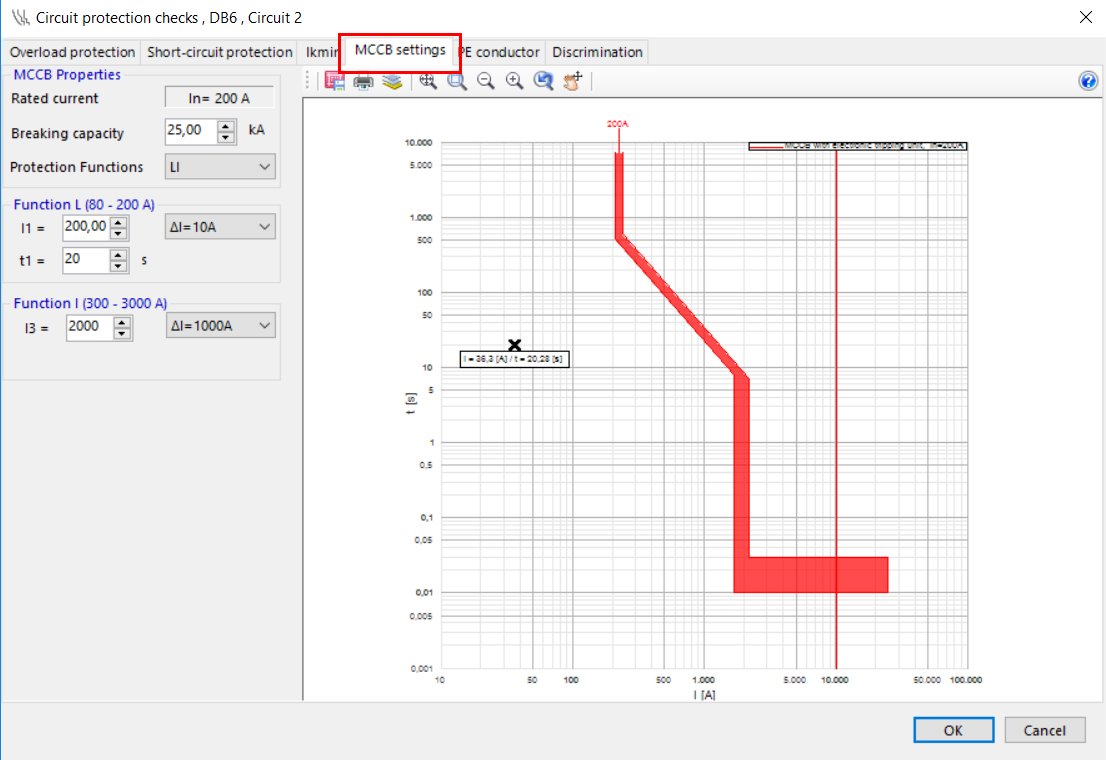The width and height of the screenshot is (1106, 760).
Task: Click the t1 time input field
Action: 84,260
